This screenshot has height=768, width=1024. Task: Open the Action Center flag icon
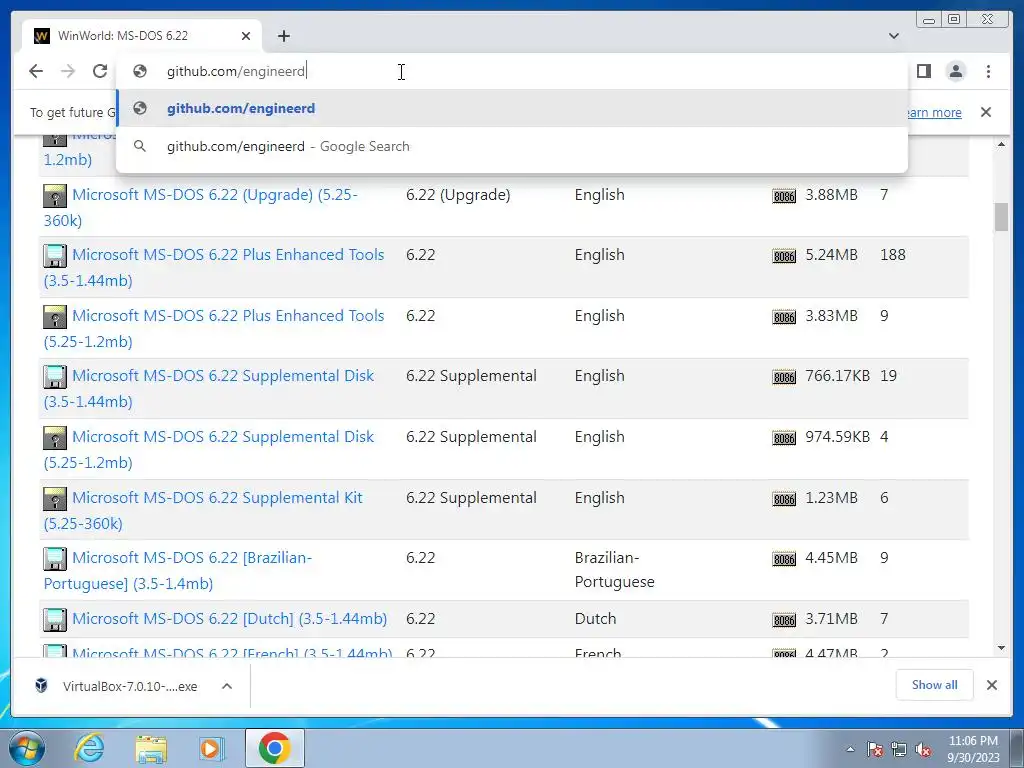tap(875, 750)
